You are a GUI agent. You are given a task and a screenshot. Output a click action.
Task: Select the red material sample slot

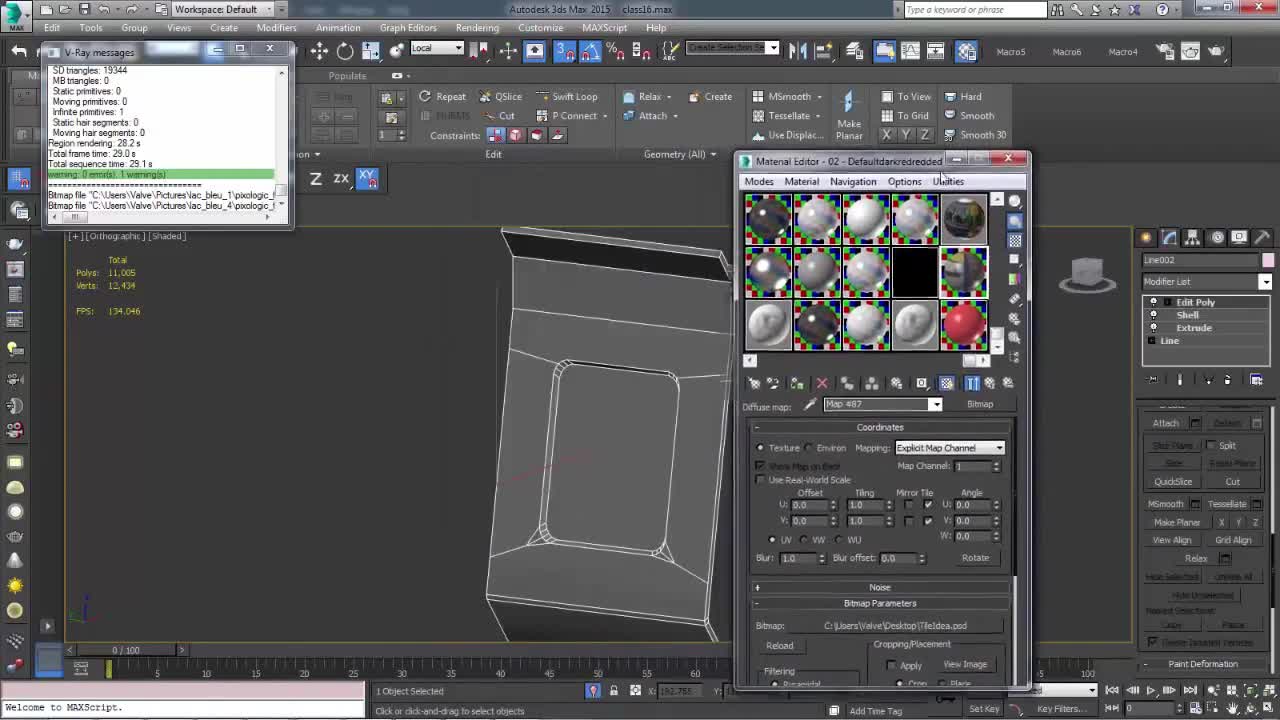[963, 326]
